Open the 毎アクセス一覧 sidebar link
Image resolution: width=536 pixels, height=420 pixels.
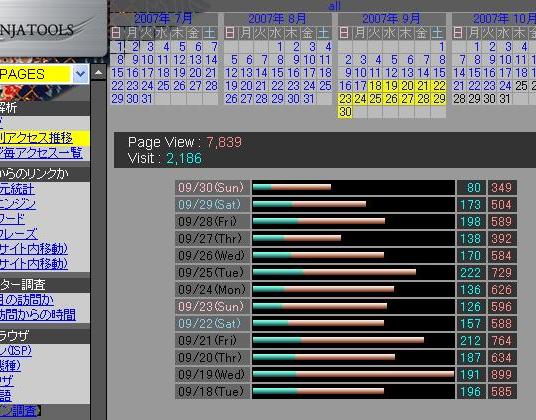[x=41, y=153]
